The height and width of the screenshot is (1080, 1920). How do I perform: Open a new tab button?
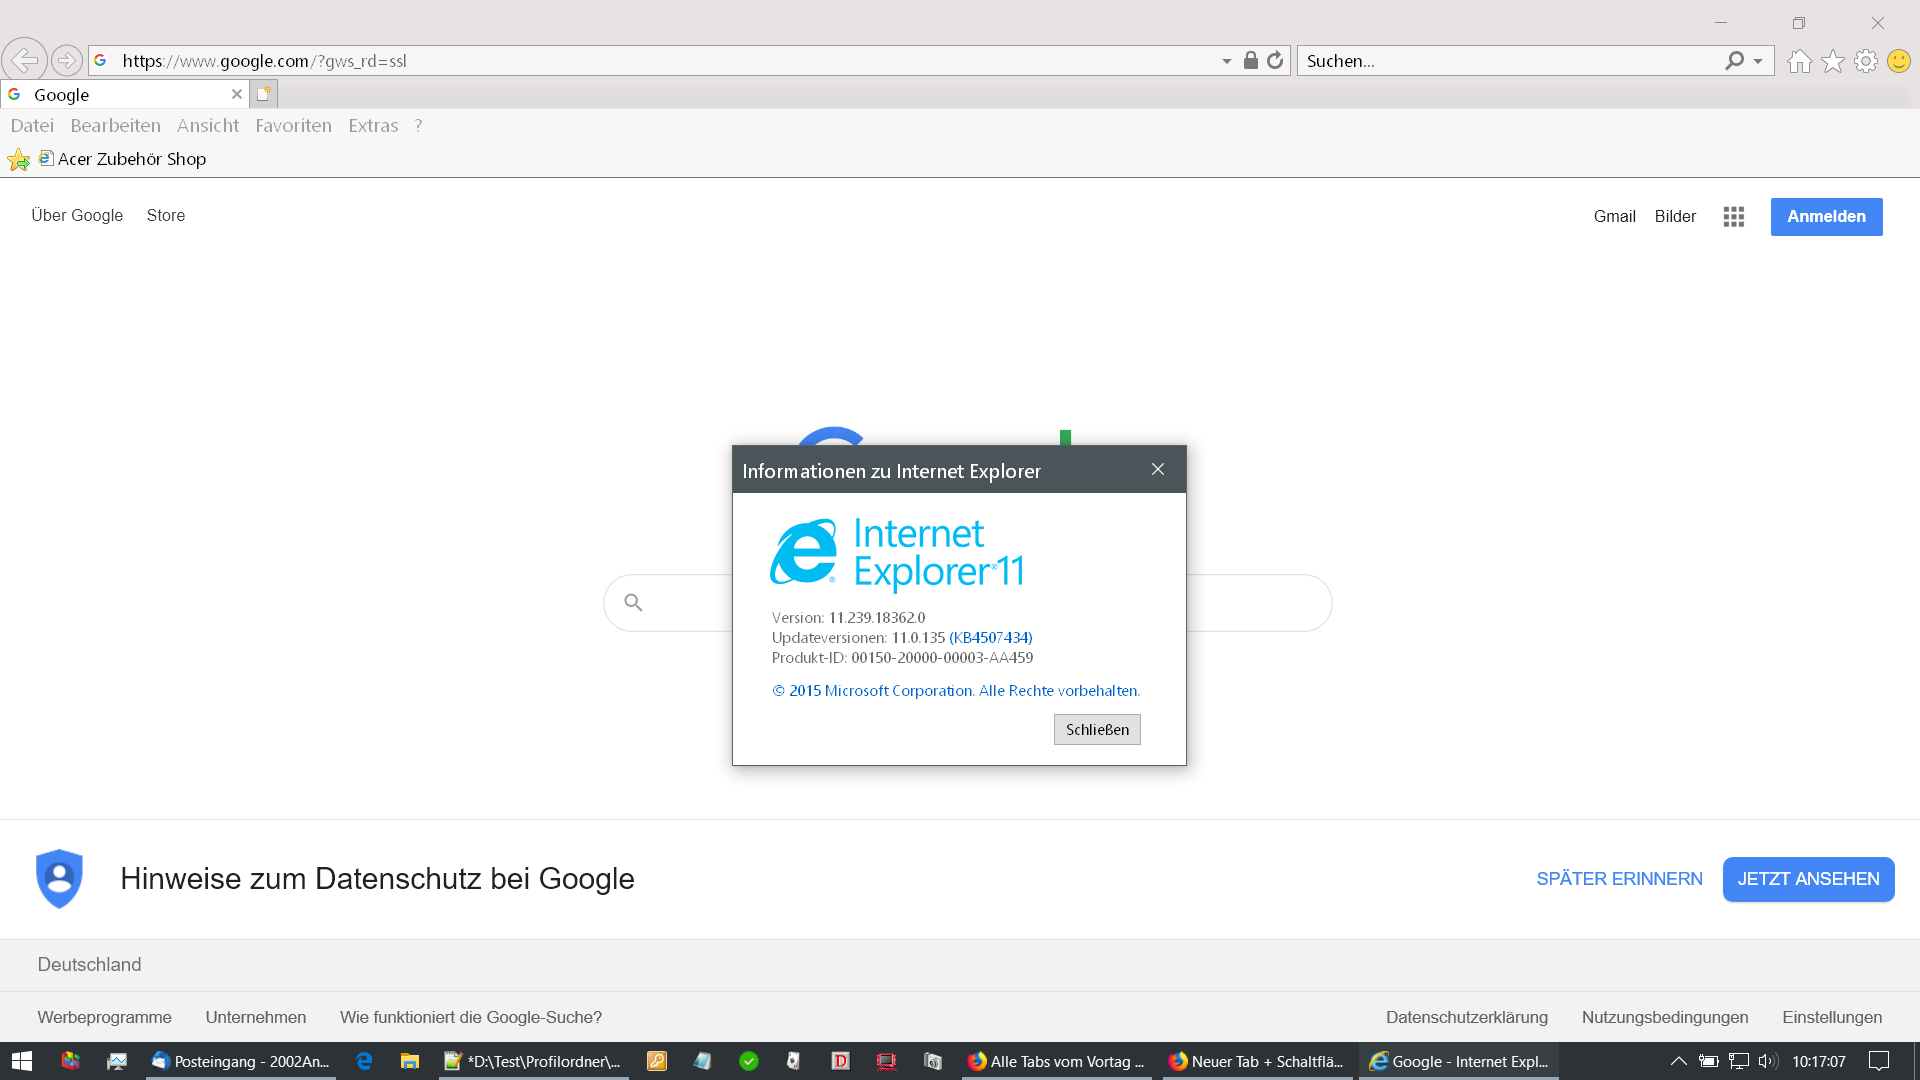[264, 94]
